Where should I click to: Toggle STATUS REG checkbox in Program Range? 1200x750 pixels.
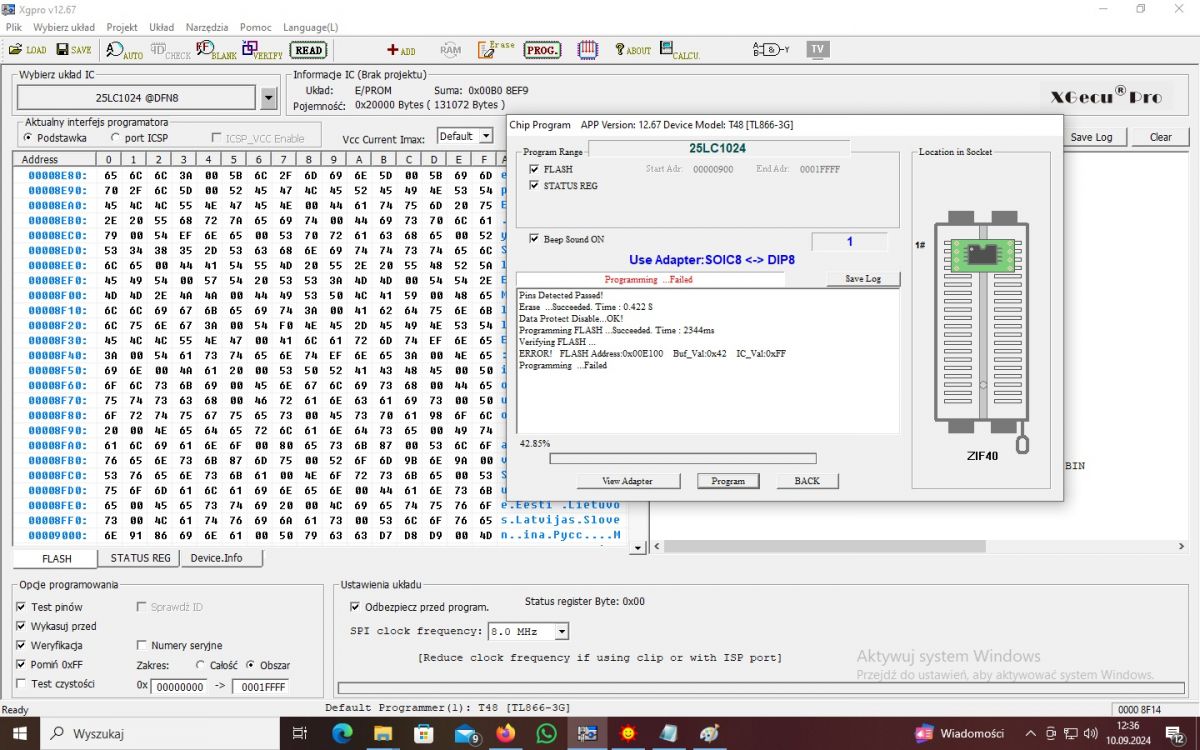click(x=534, y=186)
